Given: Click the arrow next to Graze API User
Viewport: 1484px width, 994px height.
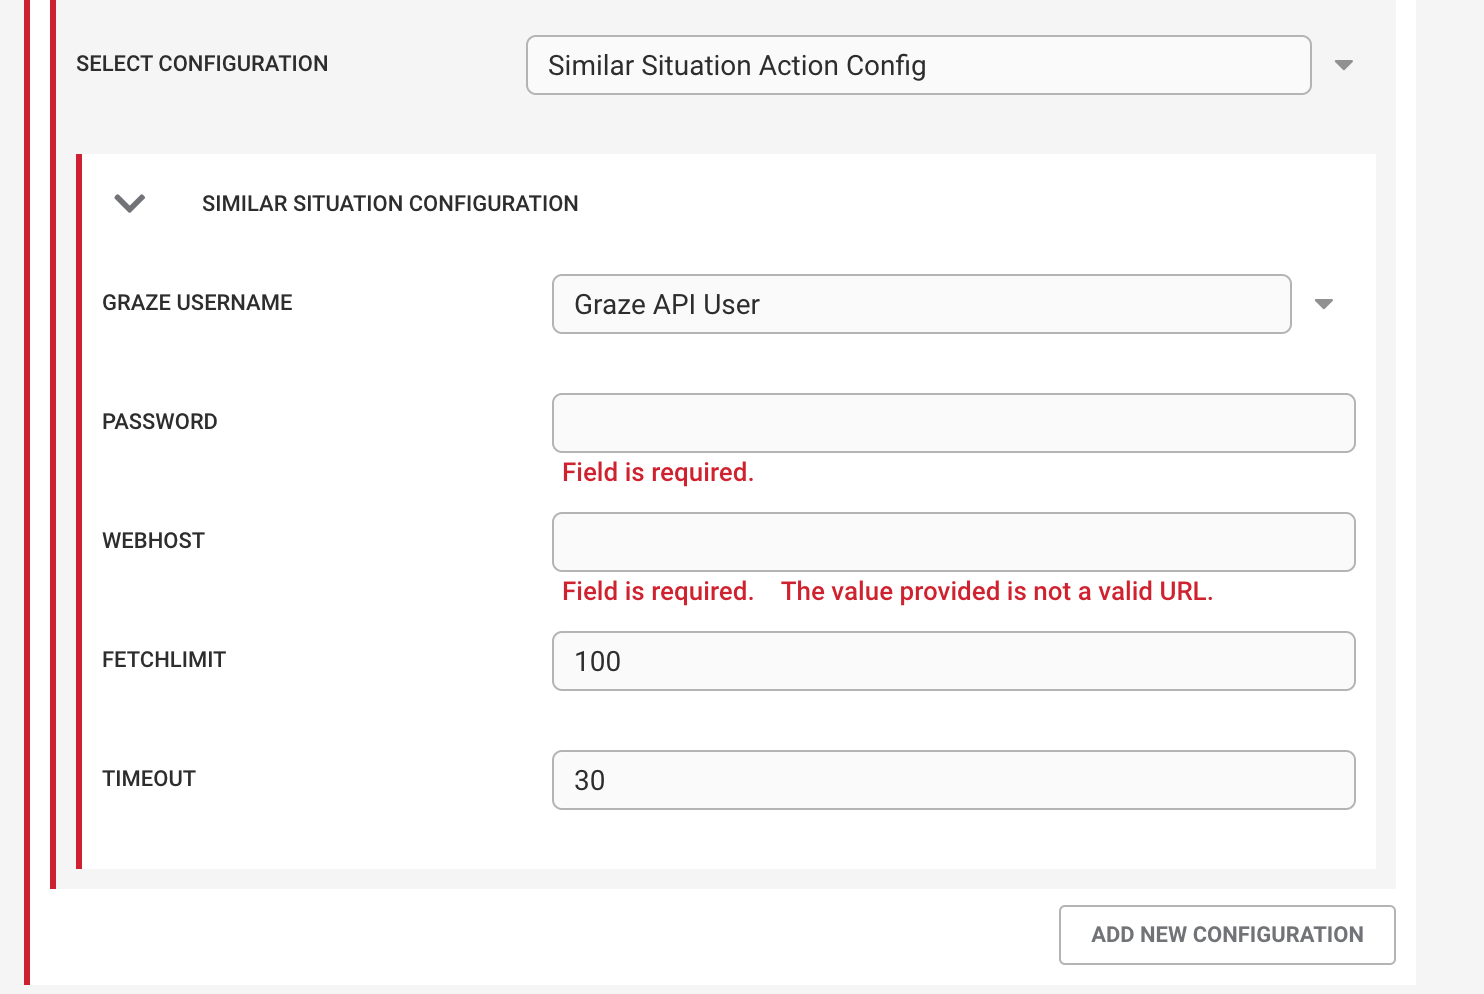Looking at the screenshot, I should pos(1324,304).
